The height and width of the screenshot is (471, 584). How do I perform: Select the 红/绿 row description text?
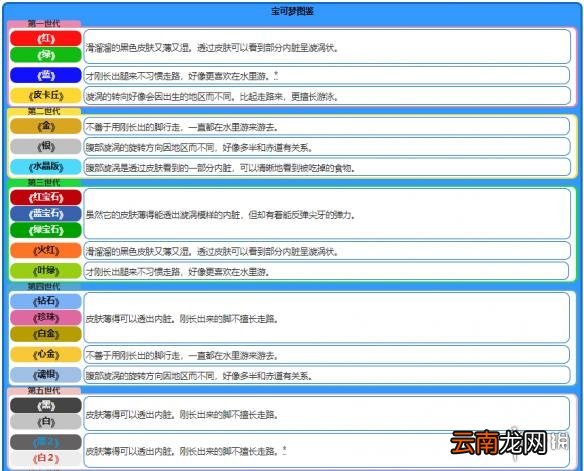(x=212, y=48)
